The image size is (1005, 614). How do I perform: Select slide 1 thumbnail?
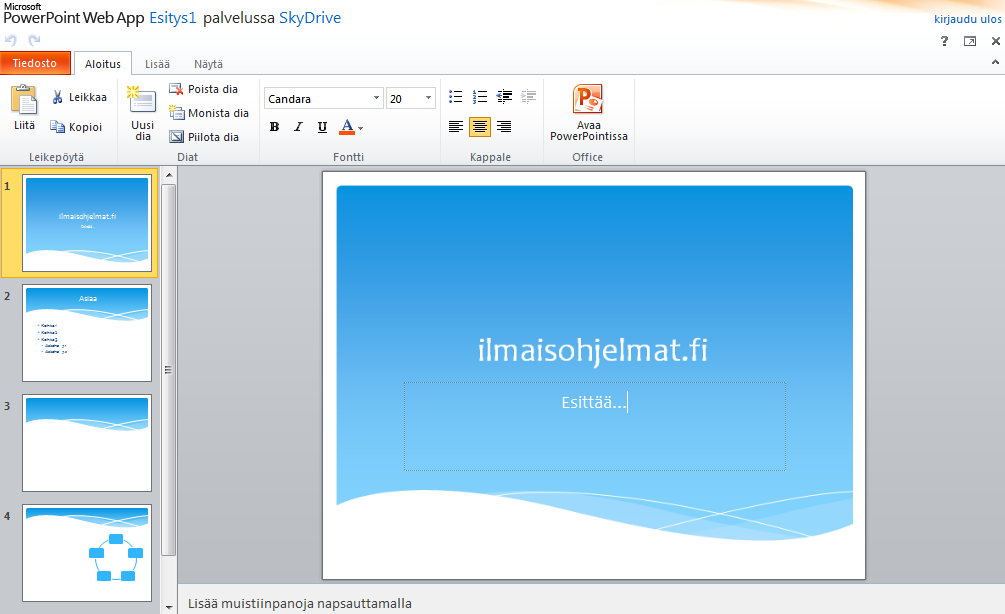click(87, 223)
